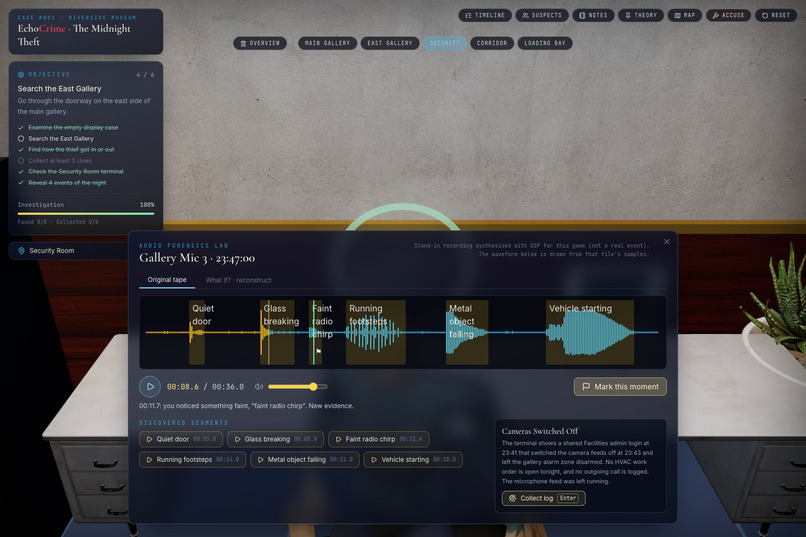Play the Glass breaking segment
Viewport: 806px width, 537px height.
click(x=276, y=439)
